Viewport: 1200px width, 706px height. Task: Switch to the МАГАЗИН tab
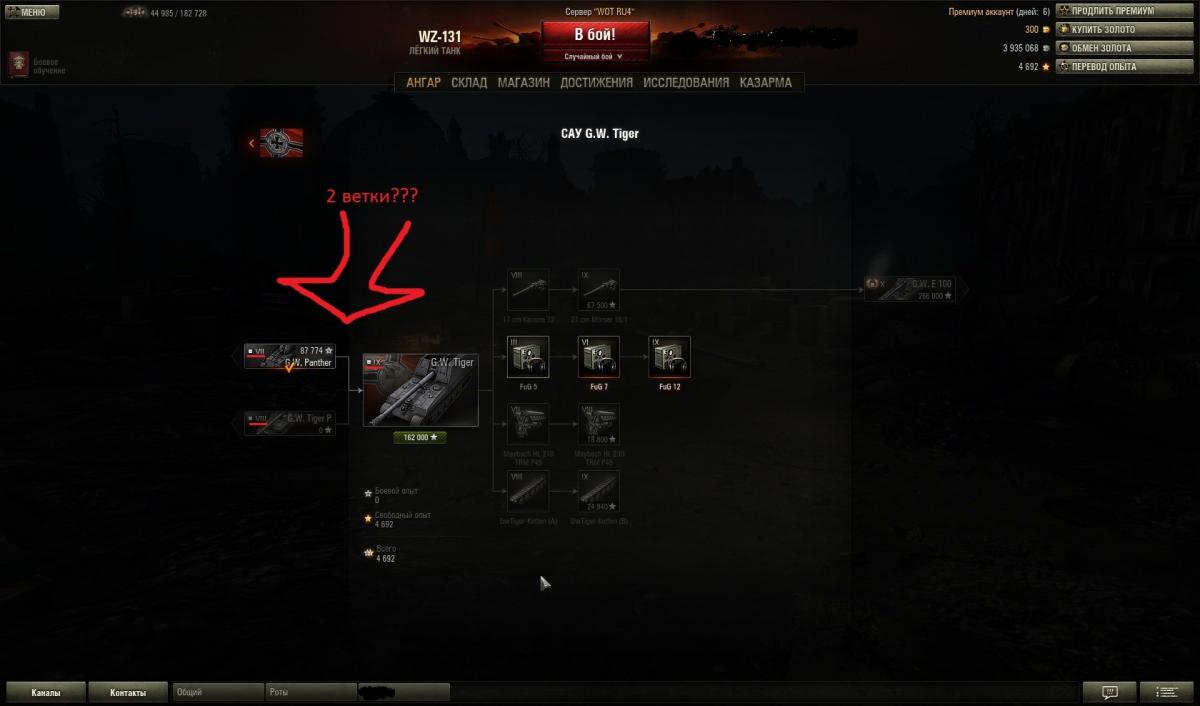pos(523,83)
